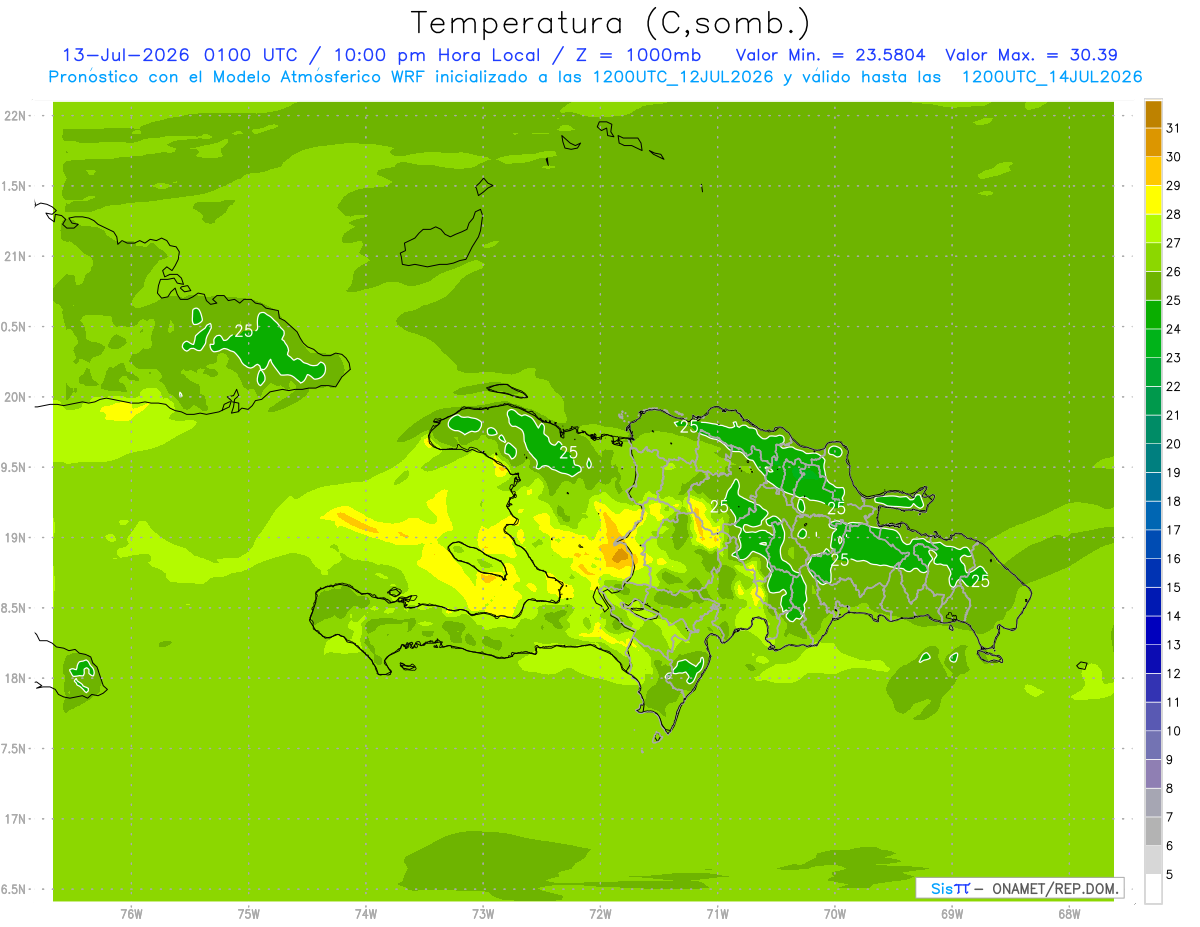Click the purple legend swatch between 9 and 10
Image resolution: width=1200 pixels, height=927 pixels.
pos(1153,745)
